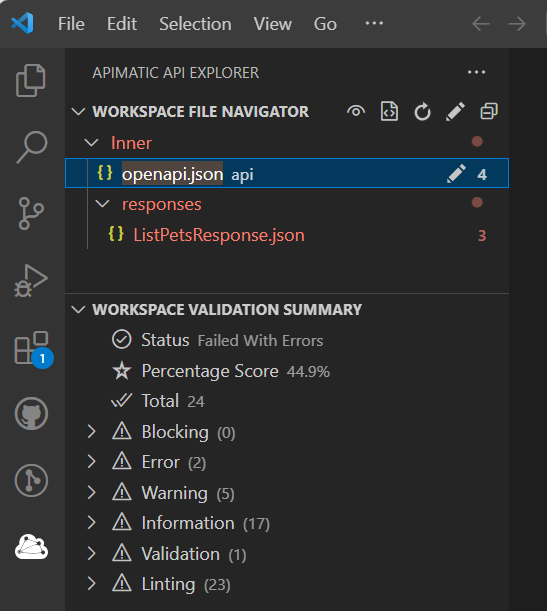Open the Search view in activity bar

pyautogui.click(x=32, y=147)
